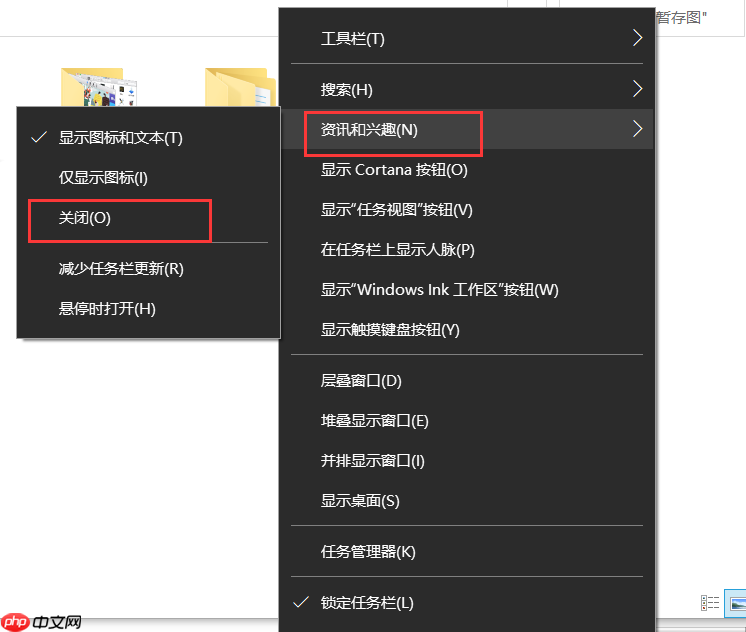Choose 层叠窗口(D) from the context menu

point(467,381)
